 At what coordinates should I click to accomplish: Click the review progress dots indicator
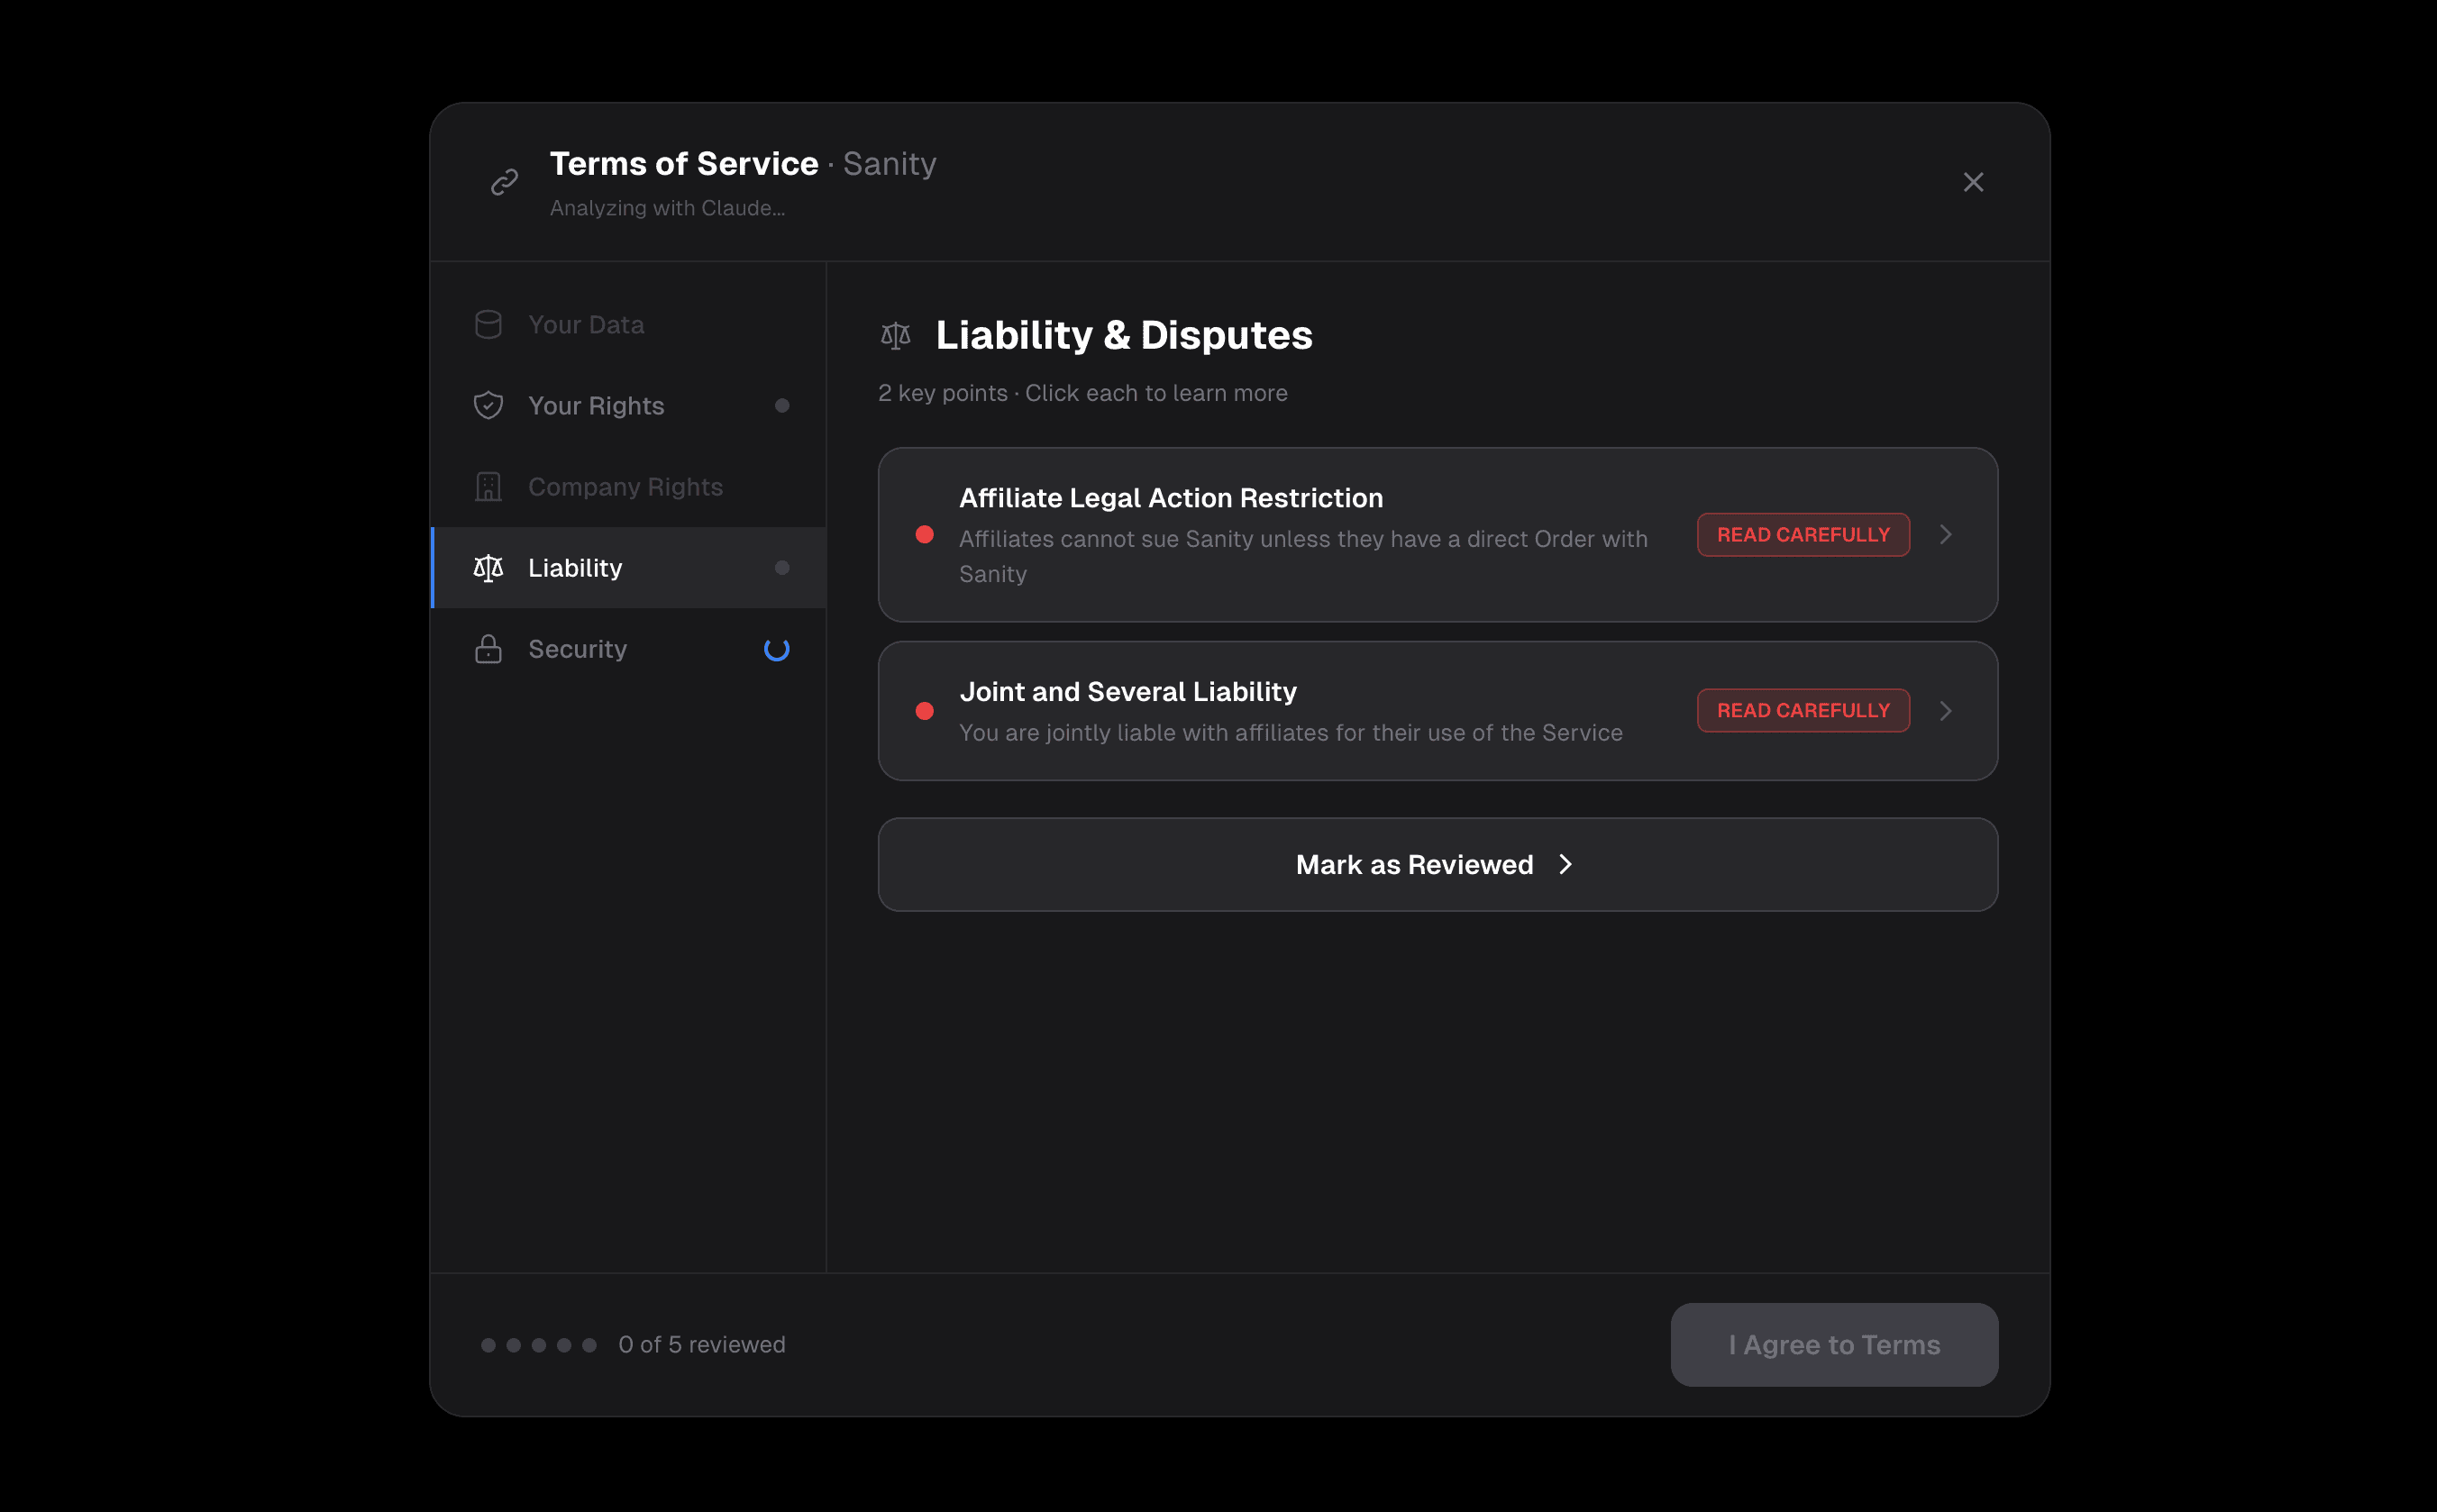tap(539, 1345)
